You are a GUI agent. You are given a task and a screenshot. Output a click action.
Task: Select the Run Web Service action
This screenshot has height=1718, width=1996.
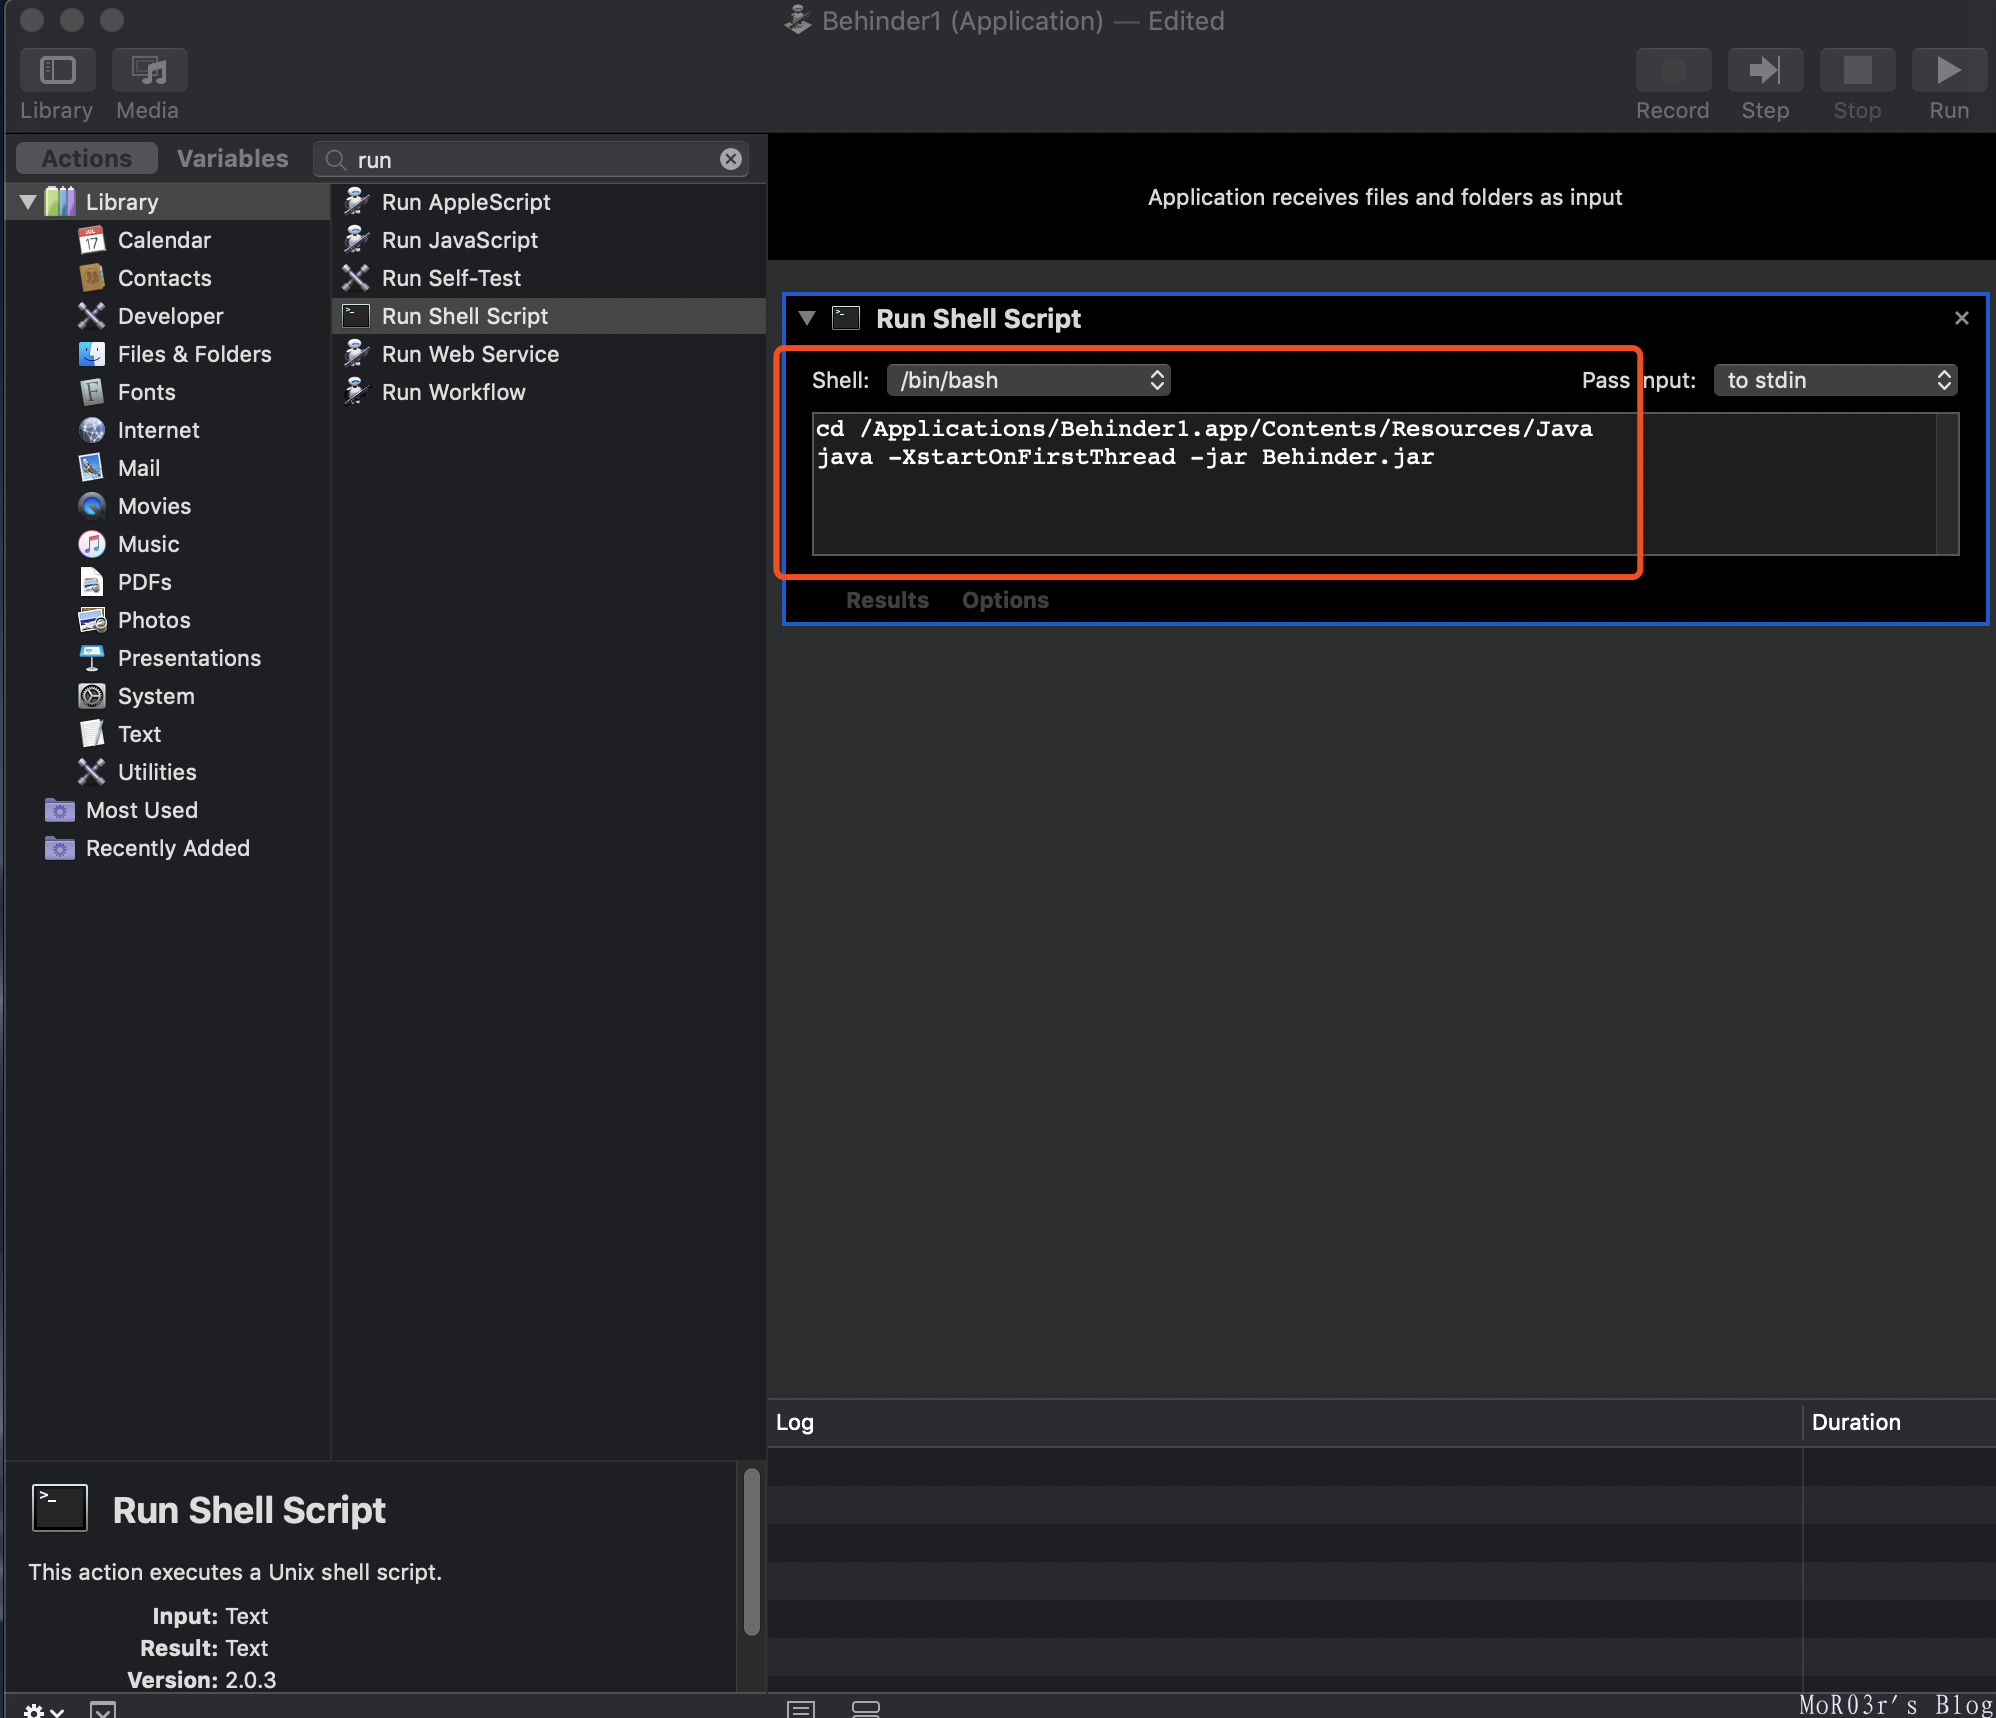[549, 354]
